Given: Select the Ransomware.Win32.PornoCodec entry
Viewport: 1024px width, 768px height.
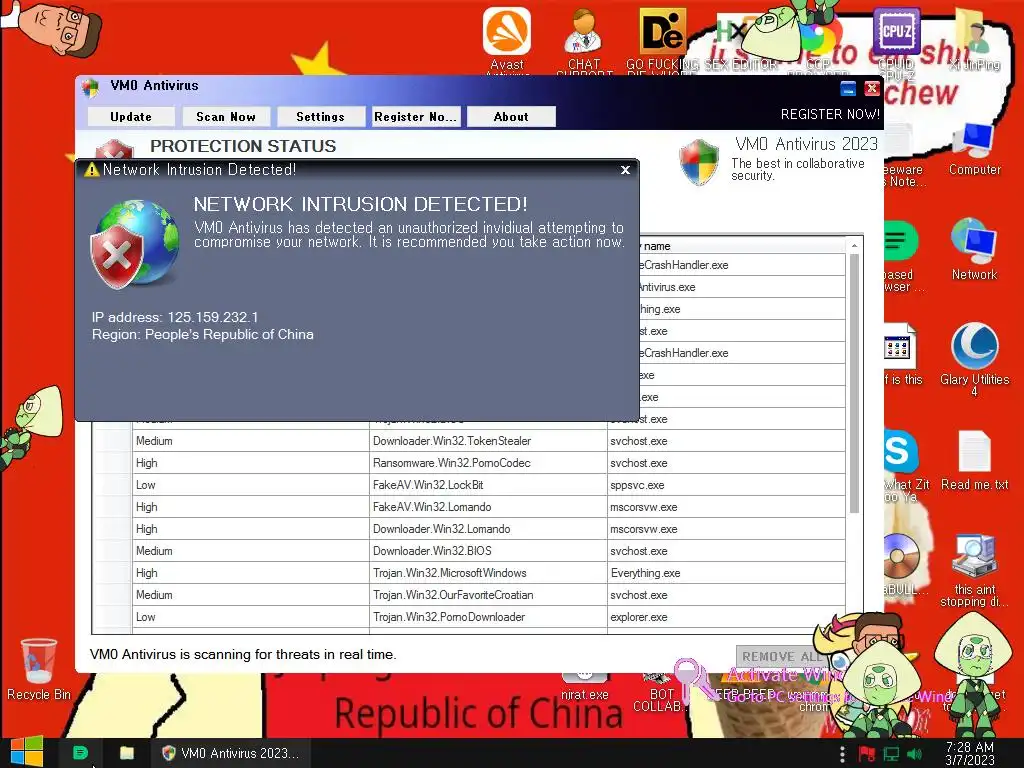Looking at the screenshot, I should coord(488,463).
